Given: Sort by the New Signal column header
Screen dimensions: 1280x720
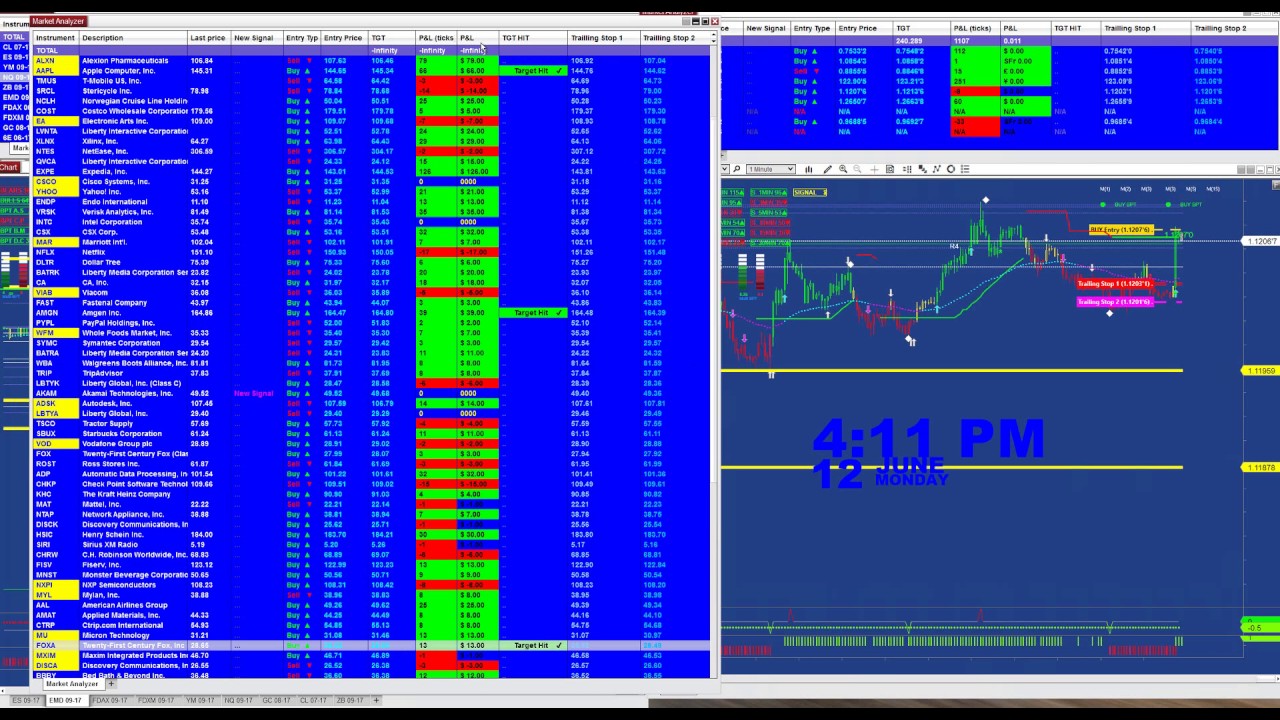Looking at the screenshot, I should (x=256, y=38).
